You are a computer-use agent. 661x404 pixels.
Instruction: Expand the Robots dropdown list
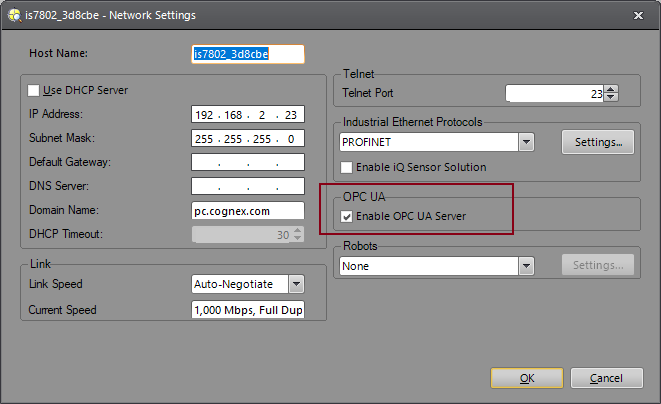[x=526, y=266]
